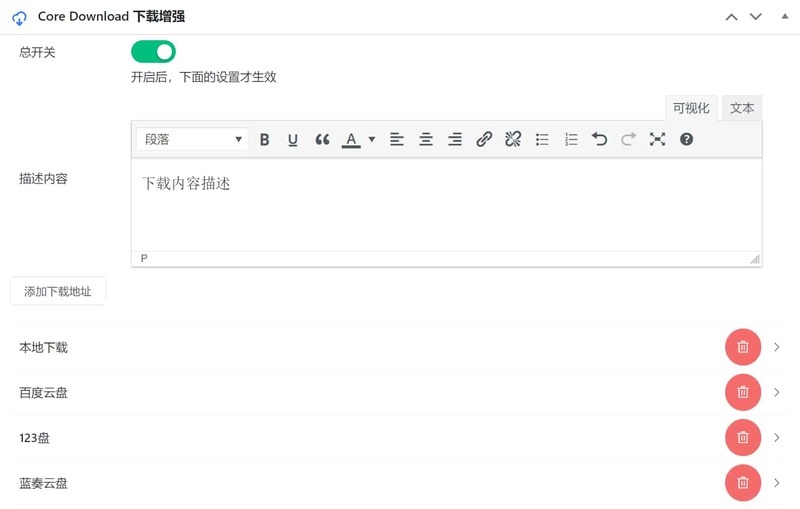Move panel up with up arrow
This screenshot has width=800, height=509.
pos(731,17)
